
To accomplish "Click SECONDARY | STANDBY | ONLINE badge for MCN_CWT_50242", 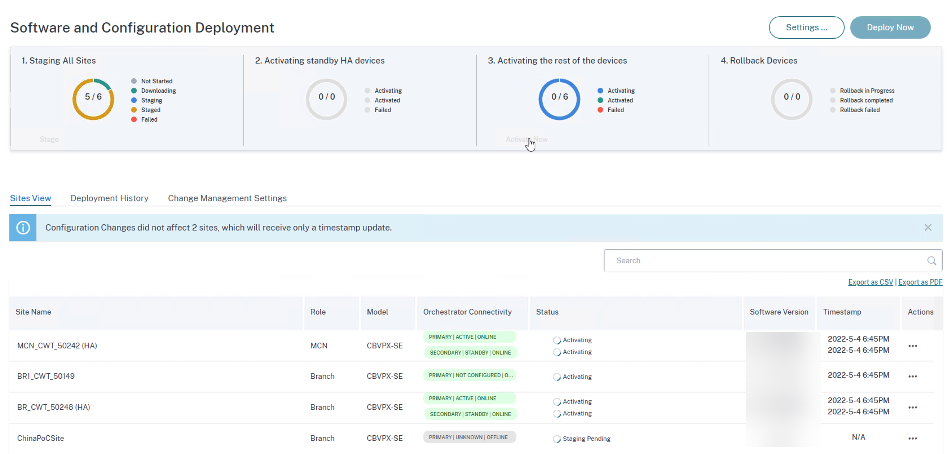I will pyautogui.click(x=470, y=352).
